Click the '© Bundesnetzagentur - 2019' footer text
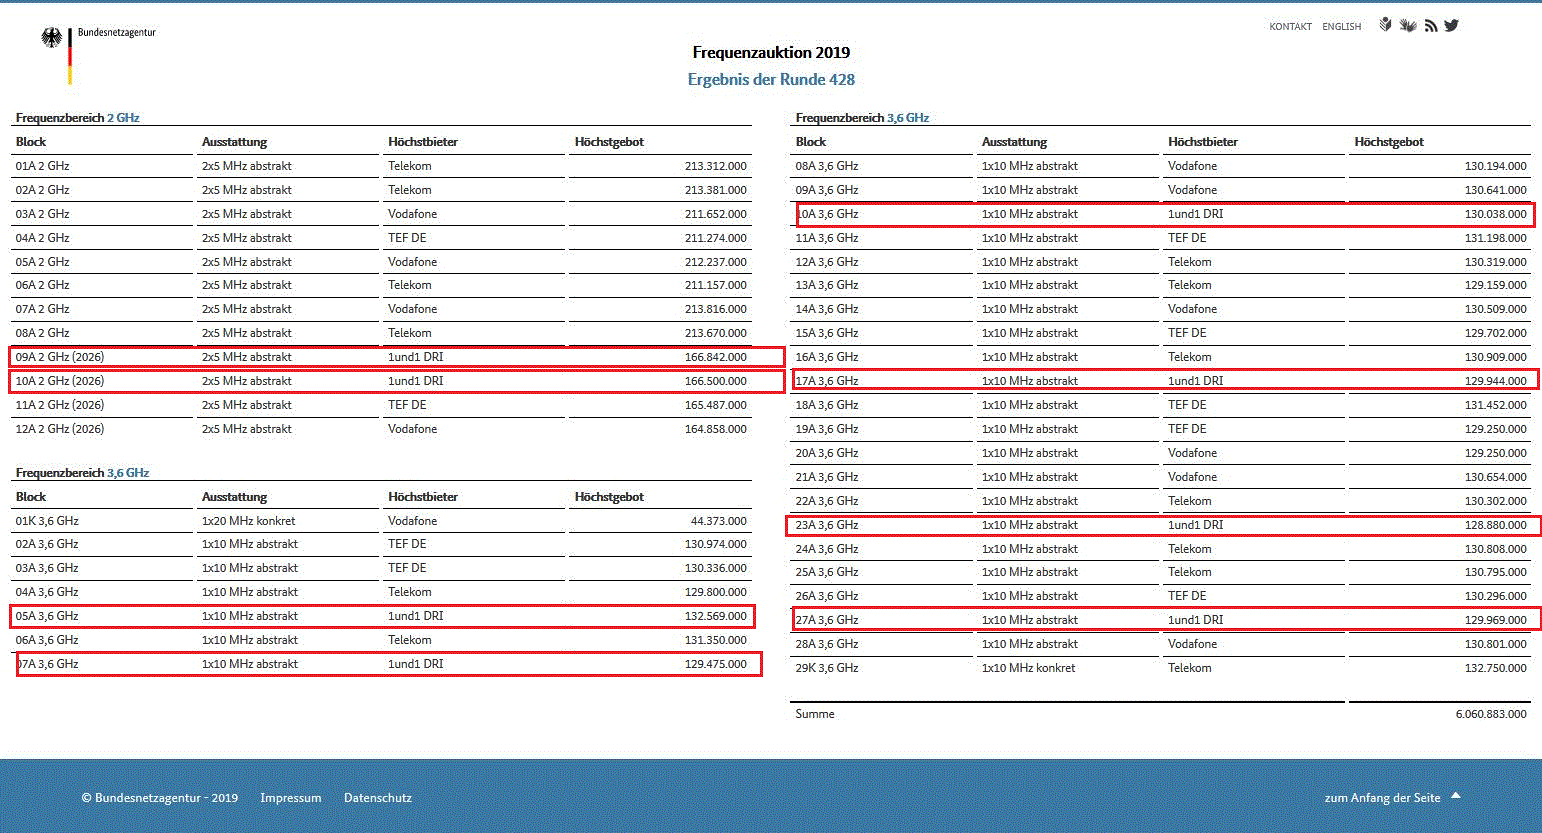The height and width of the screenshot is (833, 1542). click(x=160, y=798)
